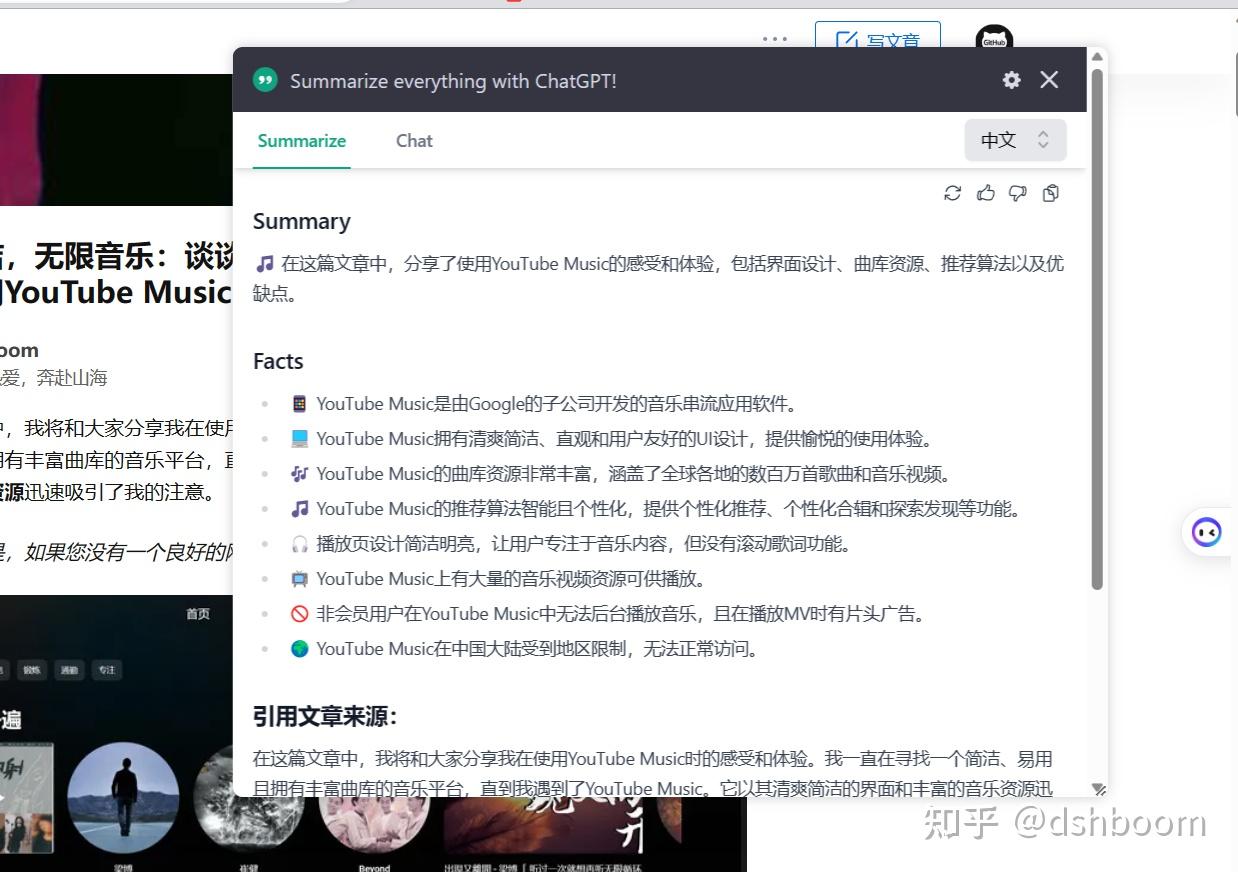The image size is (1238, 872).
Task: Click the Facts heading
Action: [x=278, y=362]
